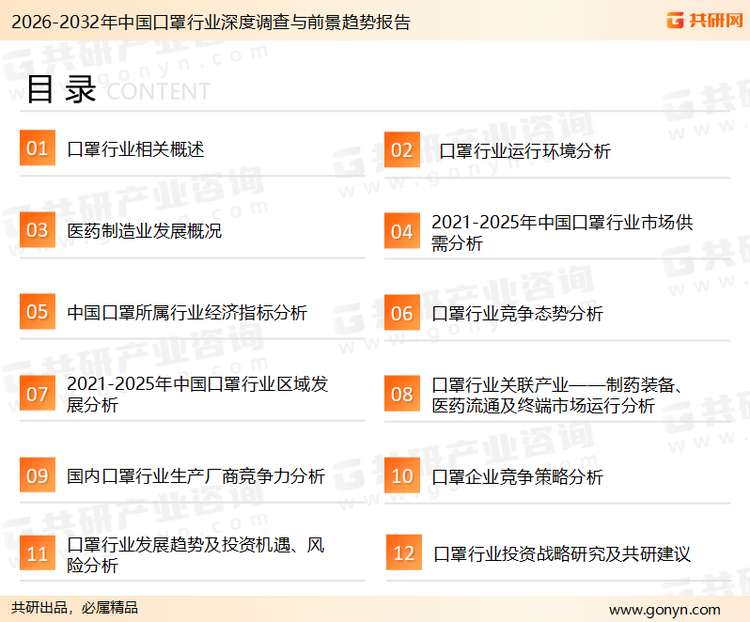
Task: Click the www.gonyn.com link in footer
Action: tap(664, 610)
